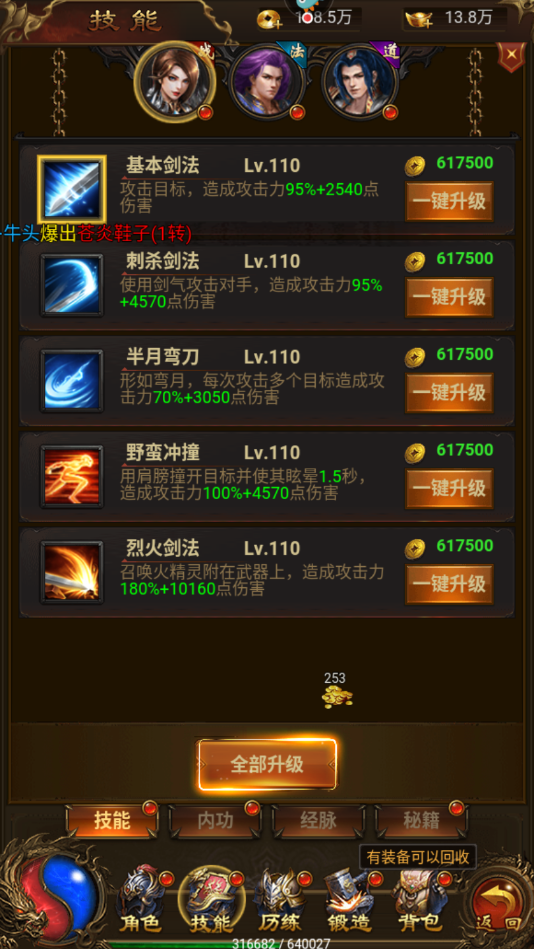Select the 半月弯刀 skill icon
Viewport: 534px width, 949px height.
[x=72, y=381]
